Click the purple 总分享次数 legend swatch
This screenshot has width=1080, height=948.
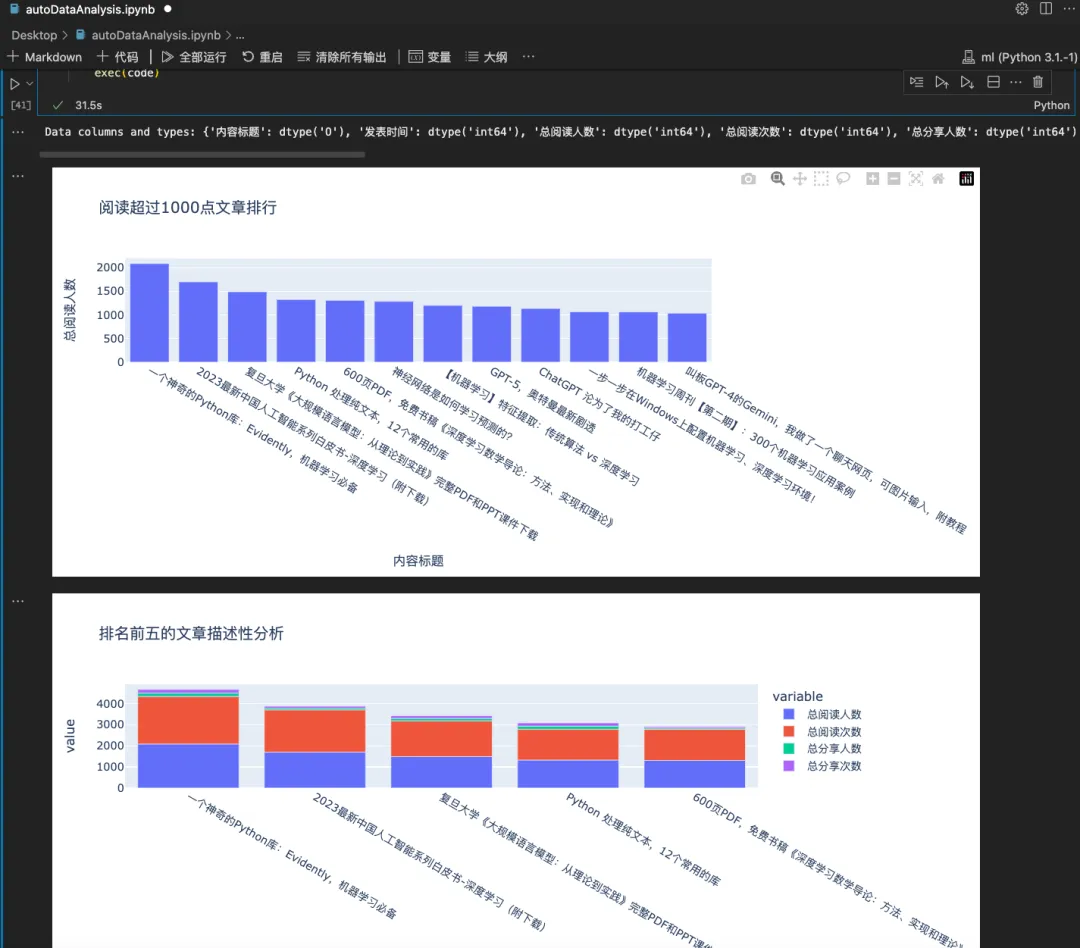pos(789,766)
